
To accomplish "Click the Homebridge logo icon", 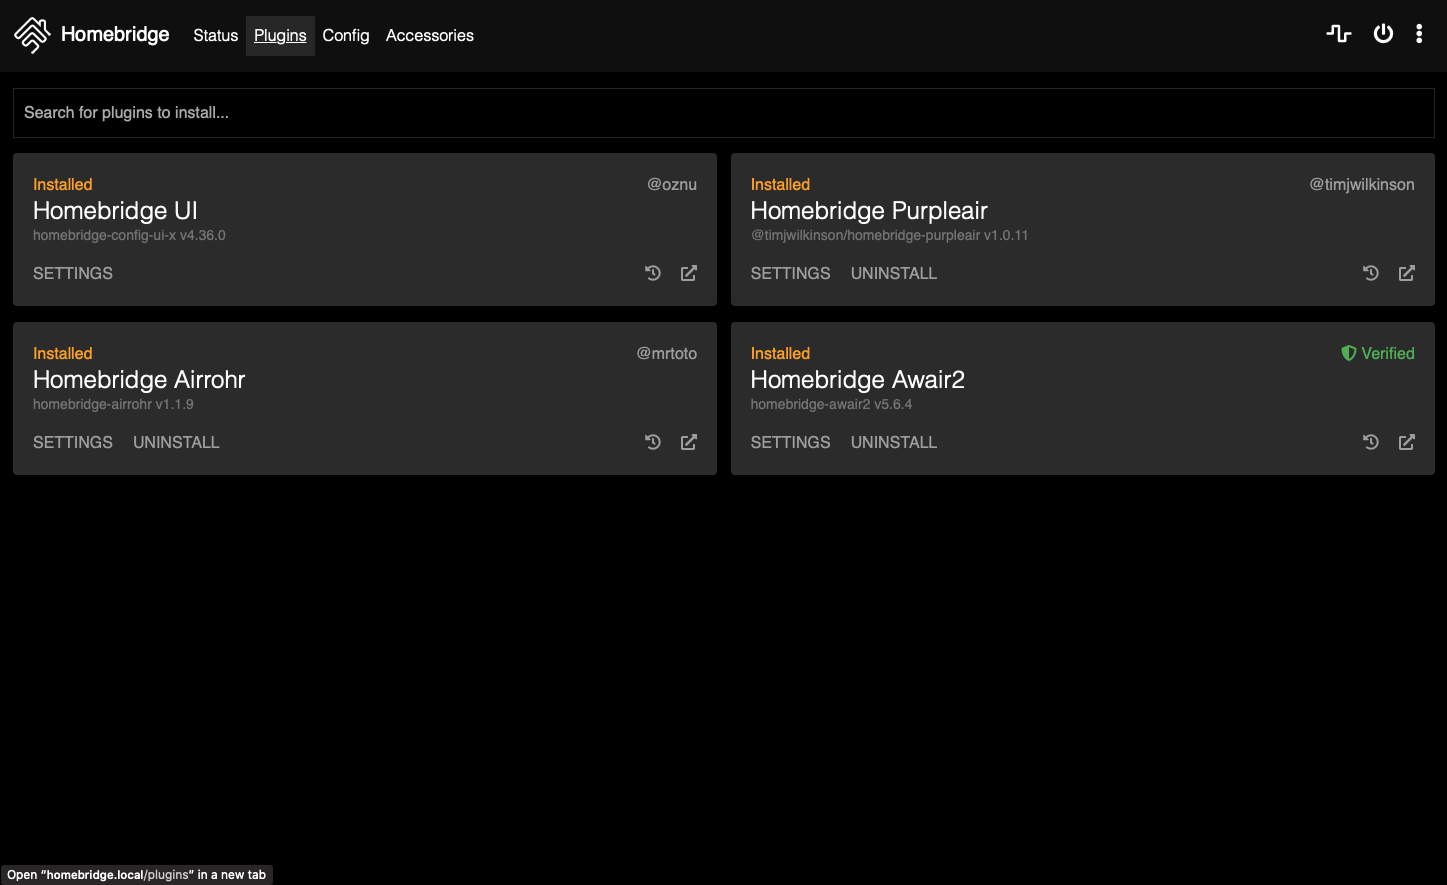I will pos(32,35).
